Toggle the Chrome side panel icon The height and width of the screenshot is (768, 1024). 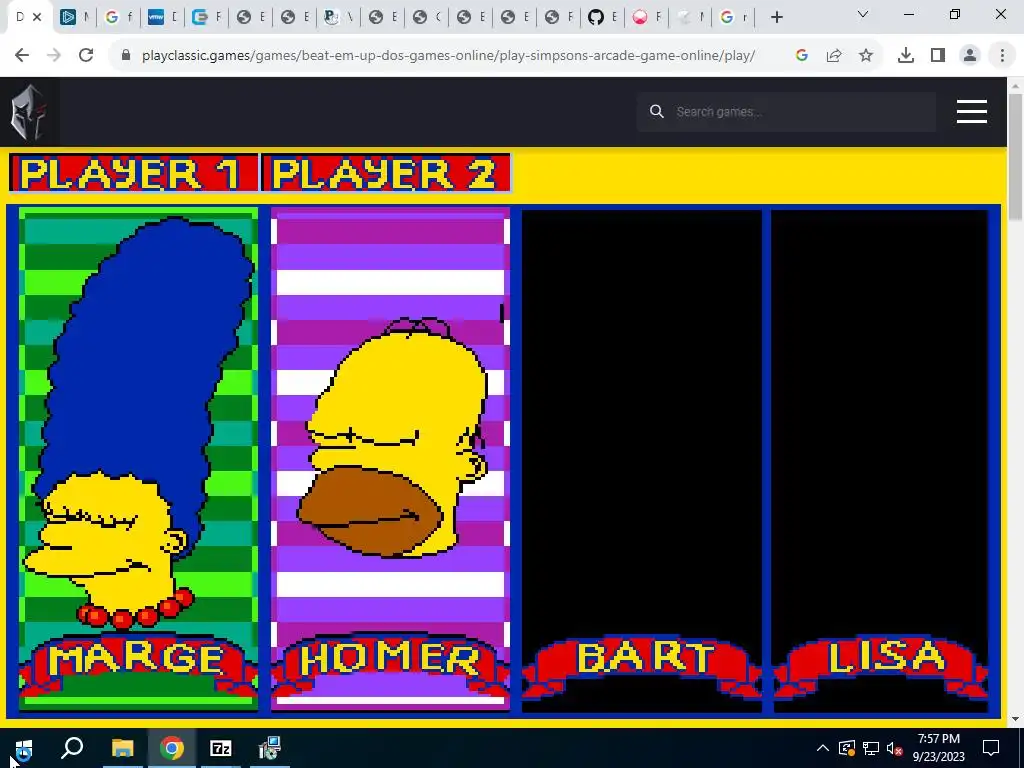point(938,56)
